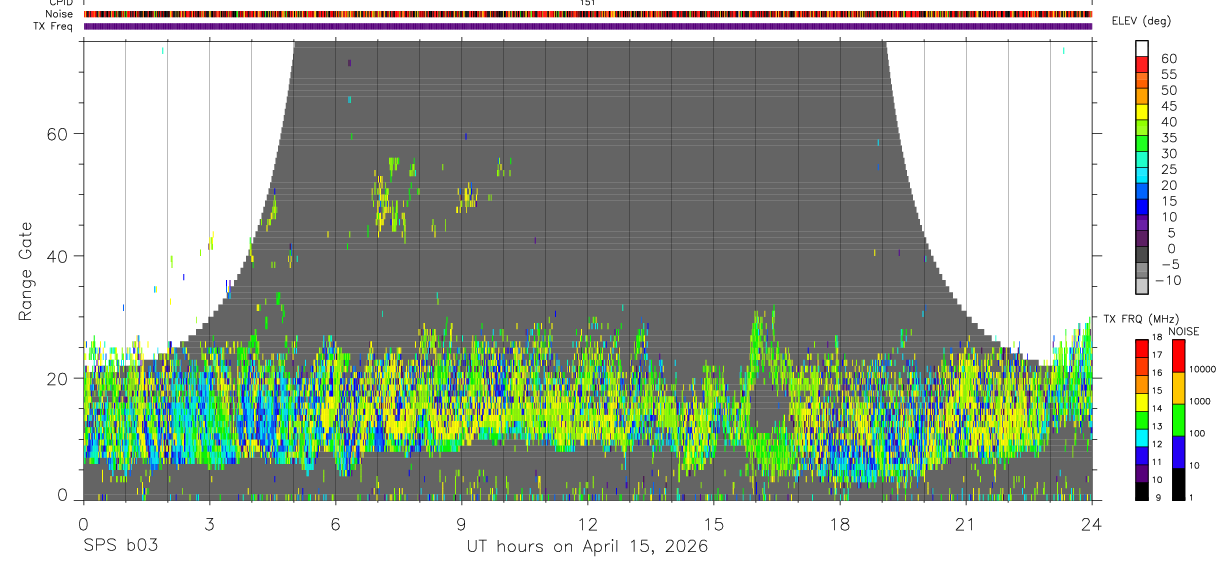Click the "Range Gate" y-axis label
Viewport: 1228px width, 567px height.
pos(25,271)
